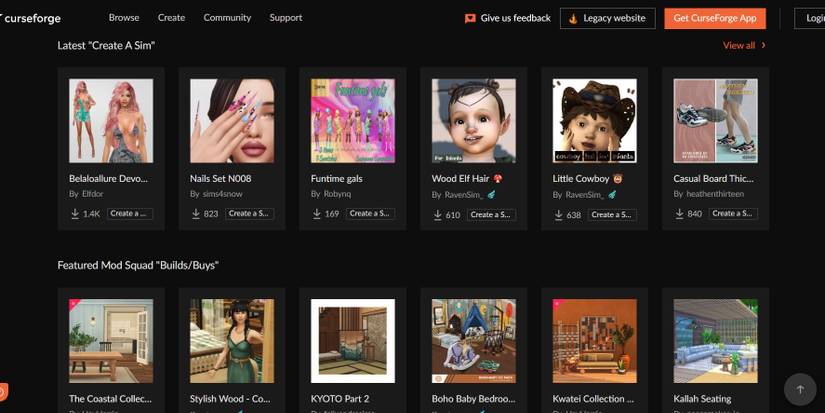825x413 pixels.
Task: Click The Coastal Collec title
Action: [110, 399]
